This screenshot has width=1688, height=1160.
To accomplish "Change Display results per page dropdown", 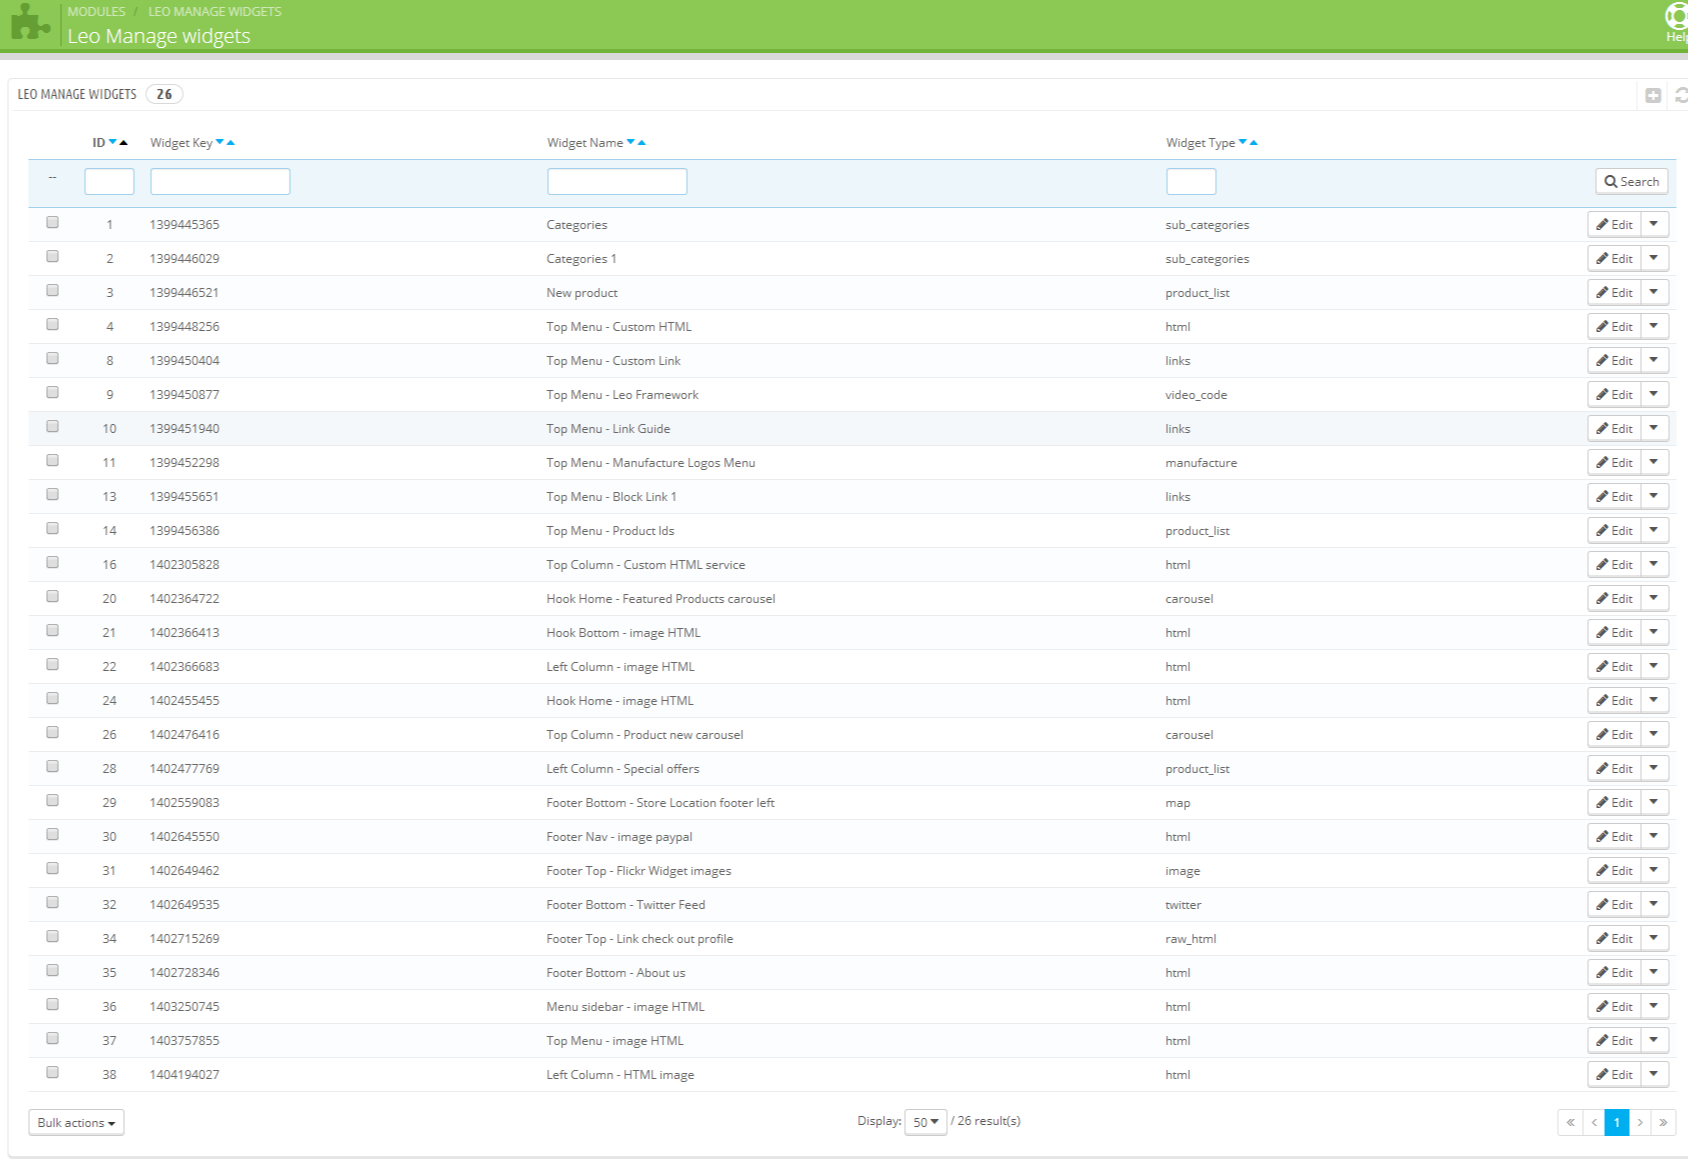I will click(x=925, y=1122).
